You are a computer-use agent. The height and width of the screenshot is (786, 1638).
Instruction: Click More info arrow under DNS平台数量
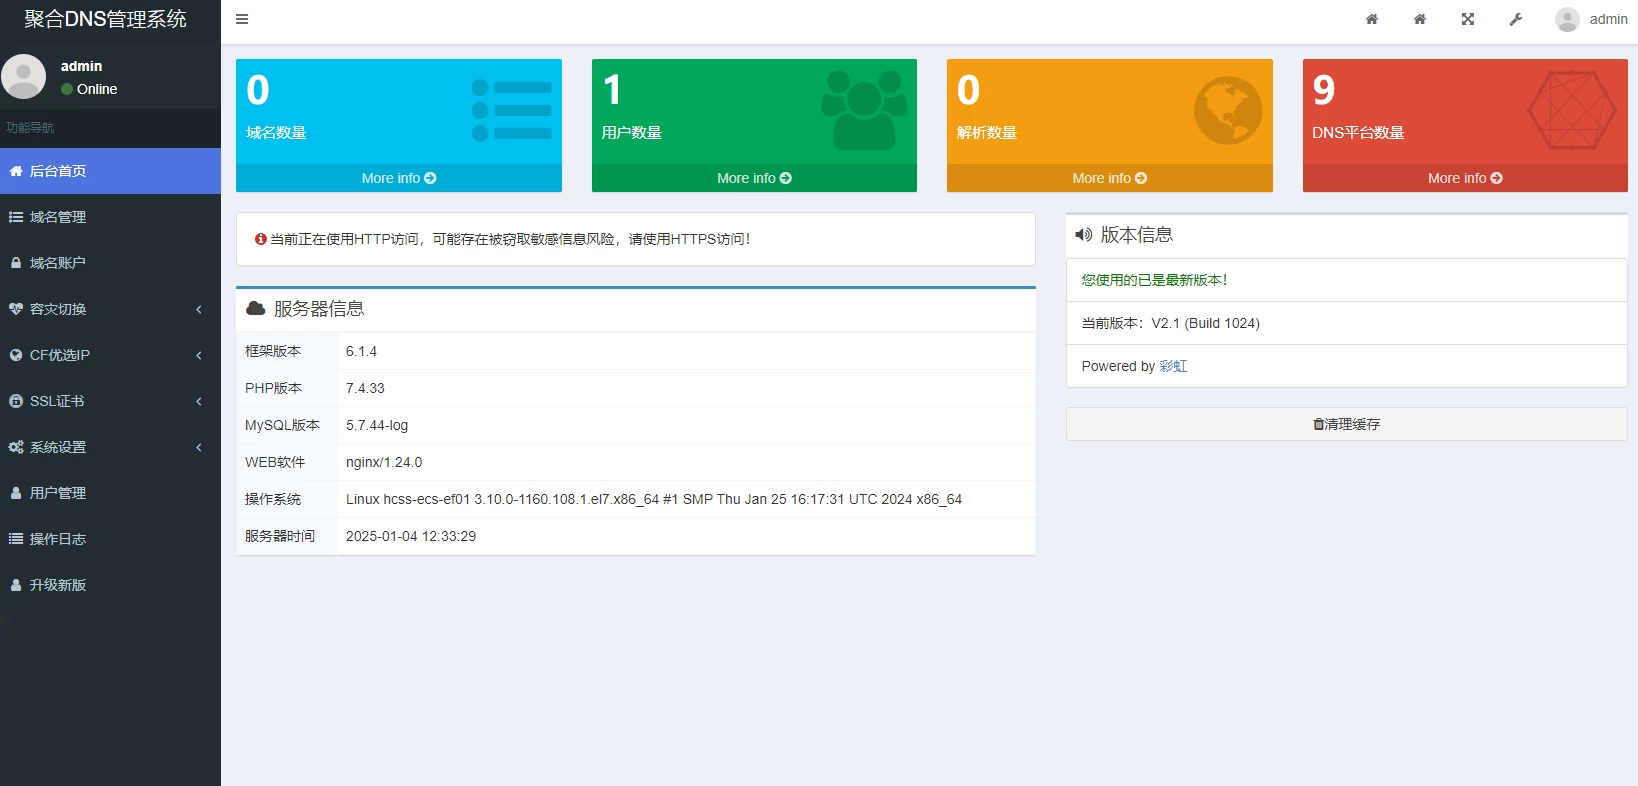click(1496, 178)
